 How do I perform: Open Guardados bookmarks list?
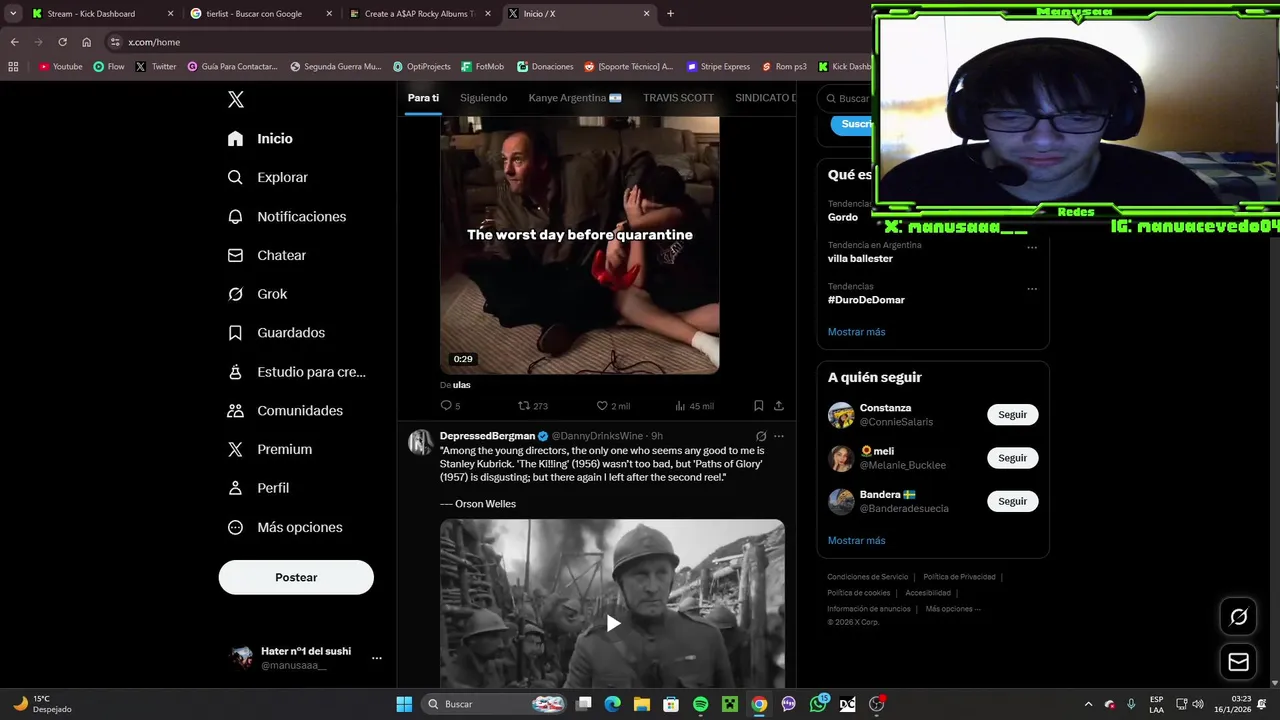(276, 332)
